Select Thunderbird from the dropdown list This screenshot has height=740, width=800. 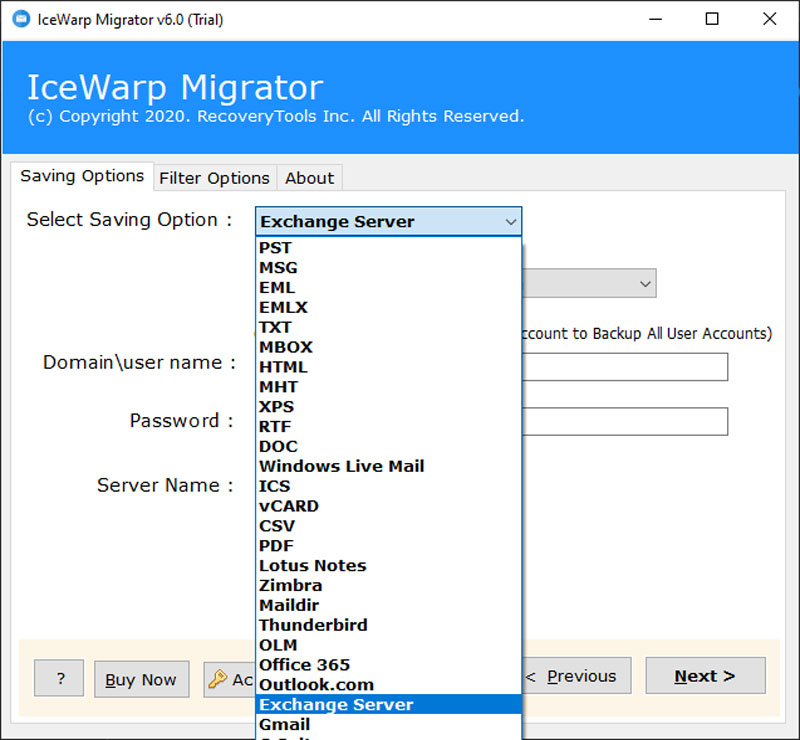coord(388,626)
